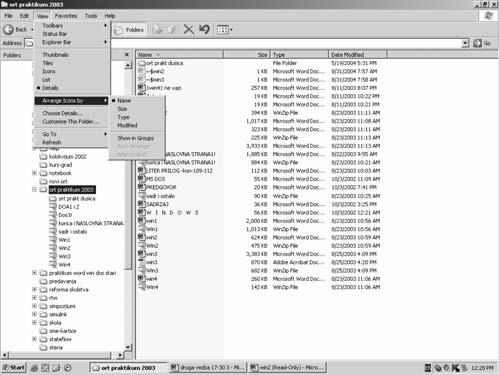
Task: Expand the Go To submenu
Action: coord(72,134)
